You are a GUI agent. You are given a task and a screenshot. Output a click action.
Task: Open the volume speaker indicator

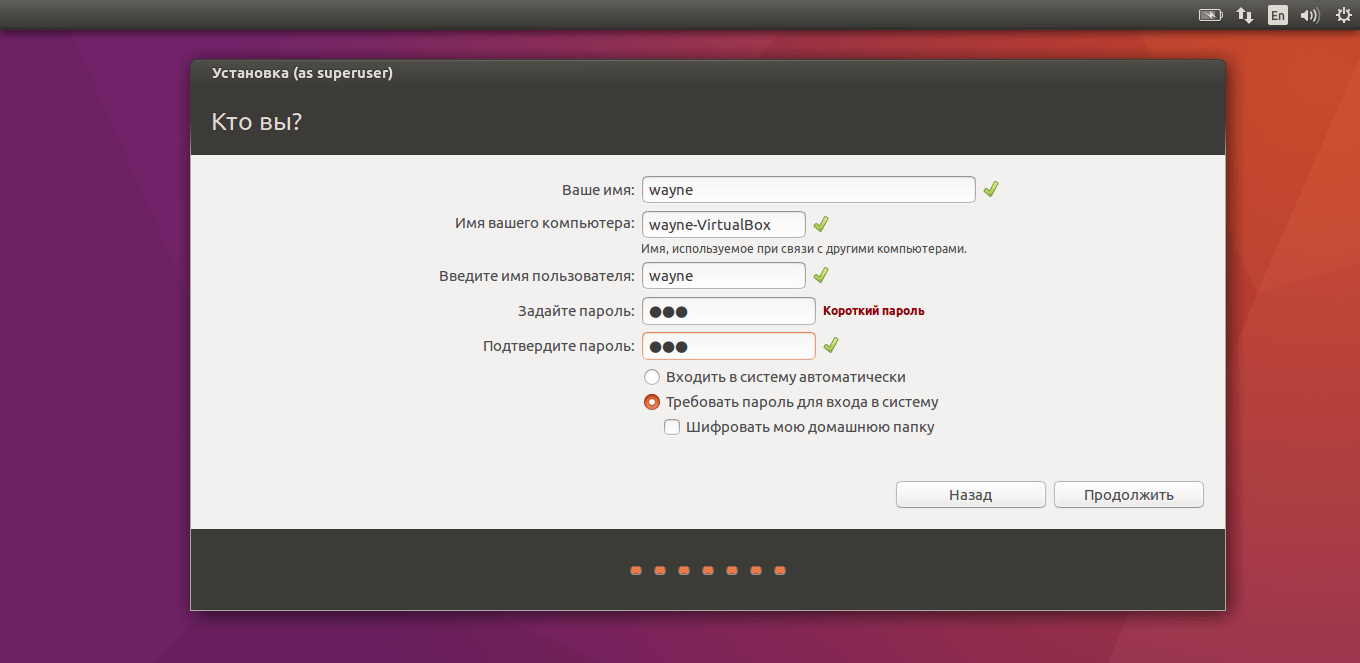(1309, 15)
